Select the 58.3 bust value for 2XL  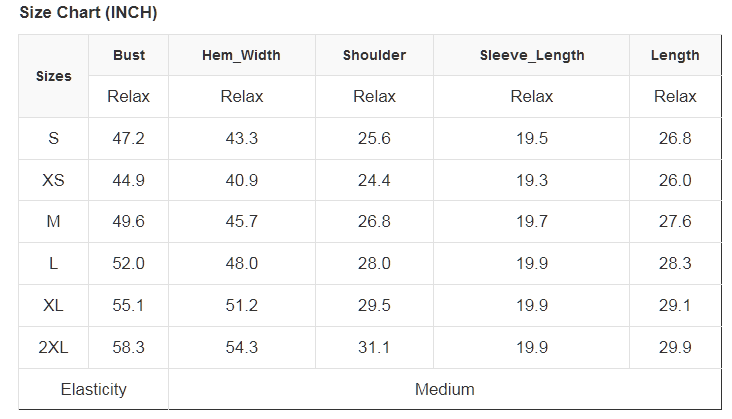[128, 347]
